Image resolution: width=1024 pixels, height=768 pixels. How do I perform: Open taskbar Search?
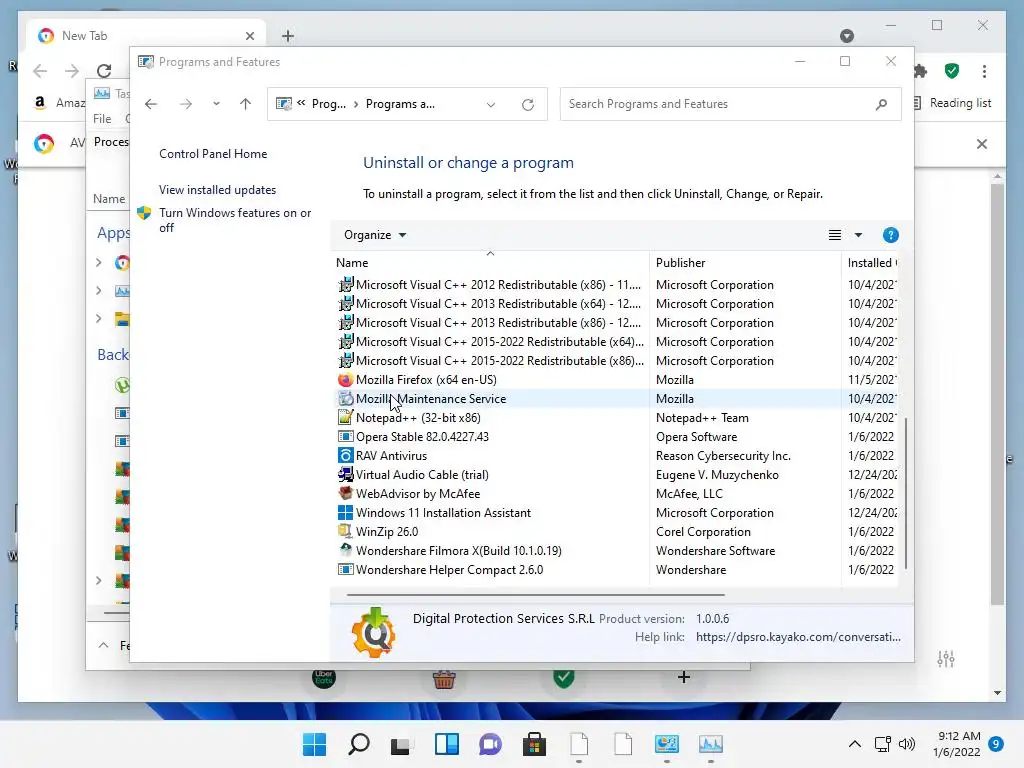pyautogui.click(x=359, y=744)
